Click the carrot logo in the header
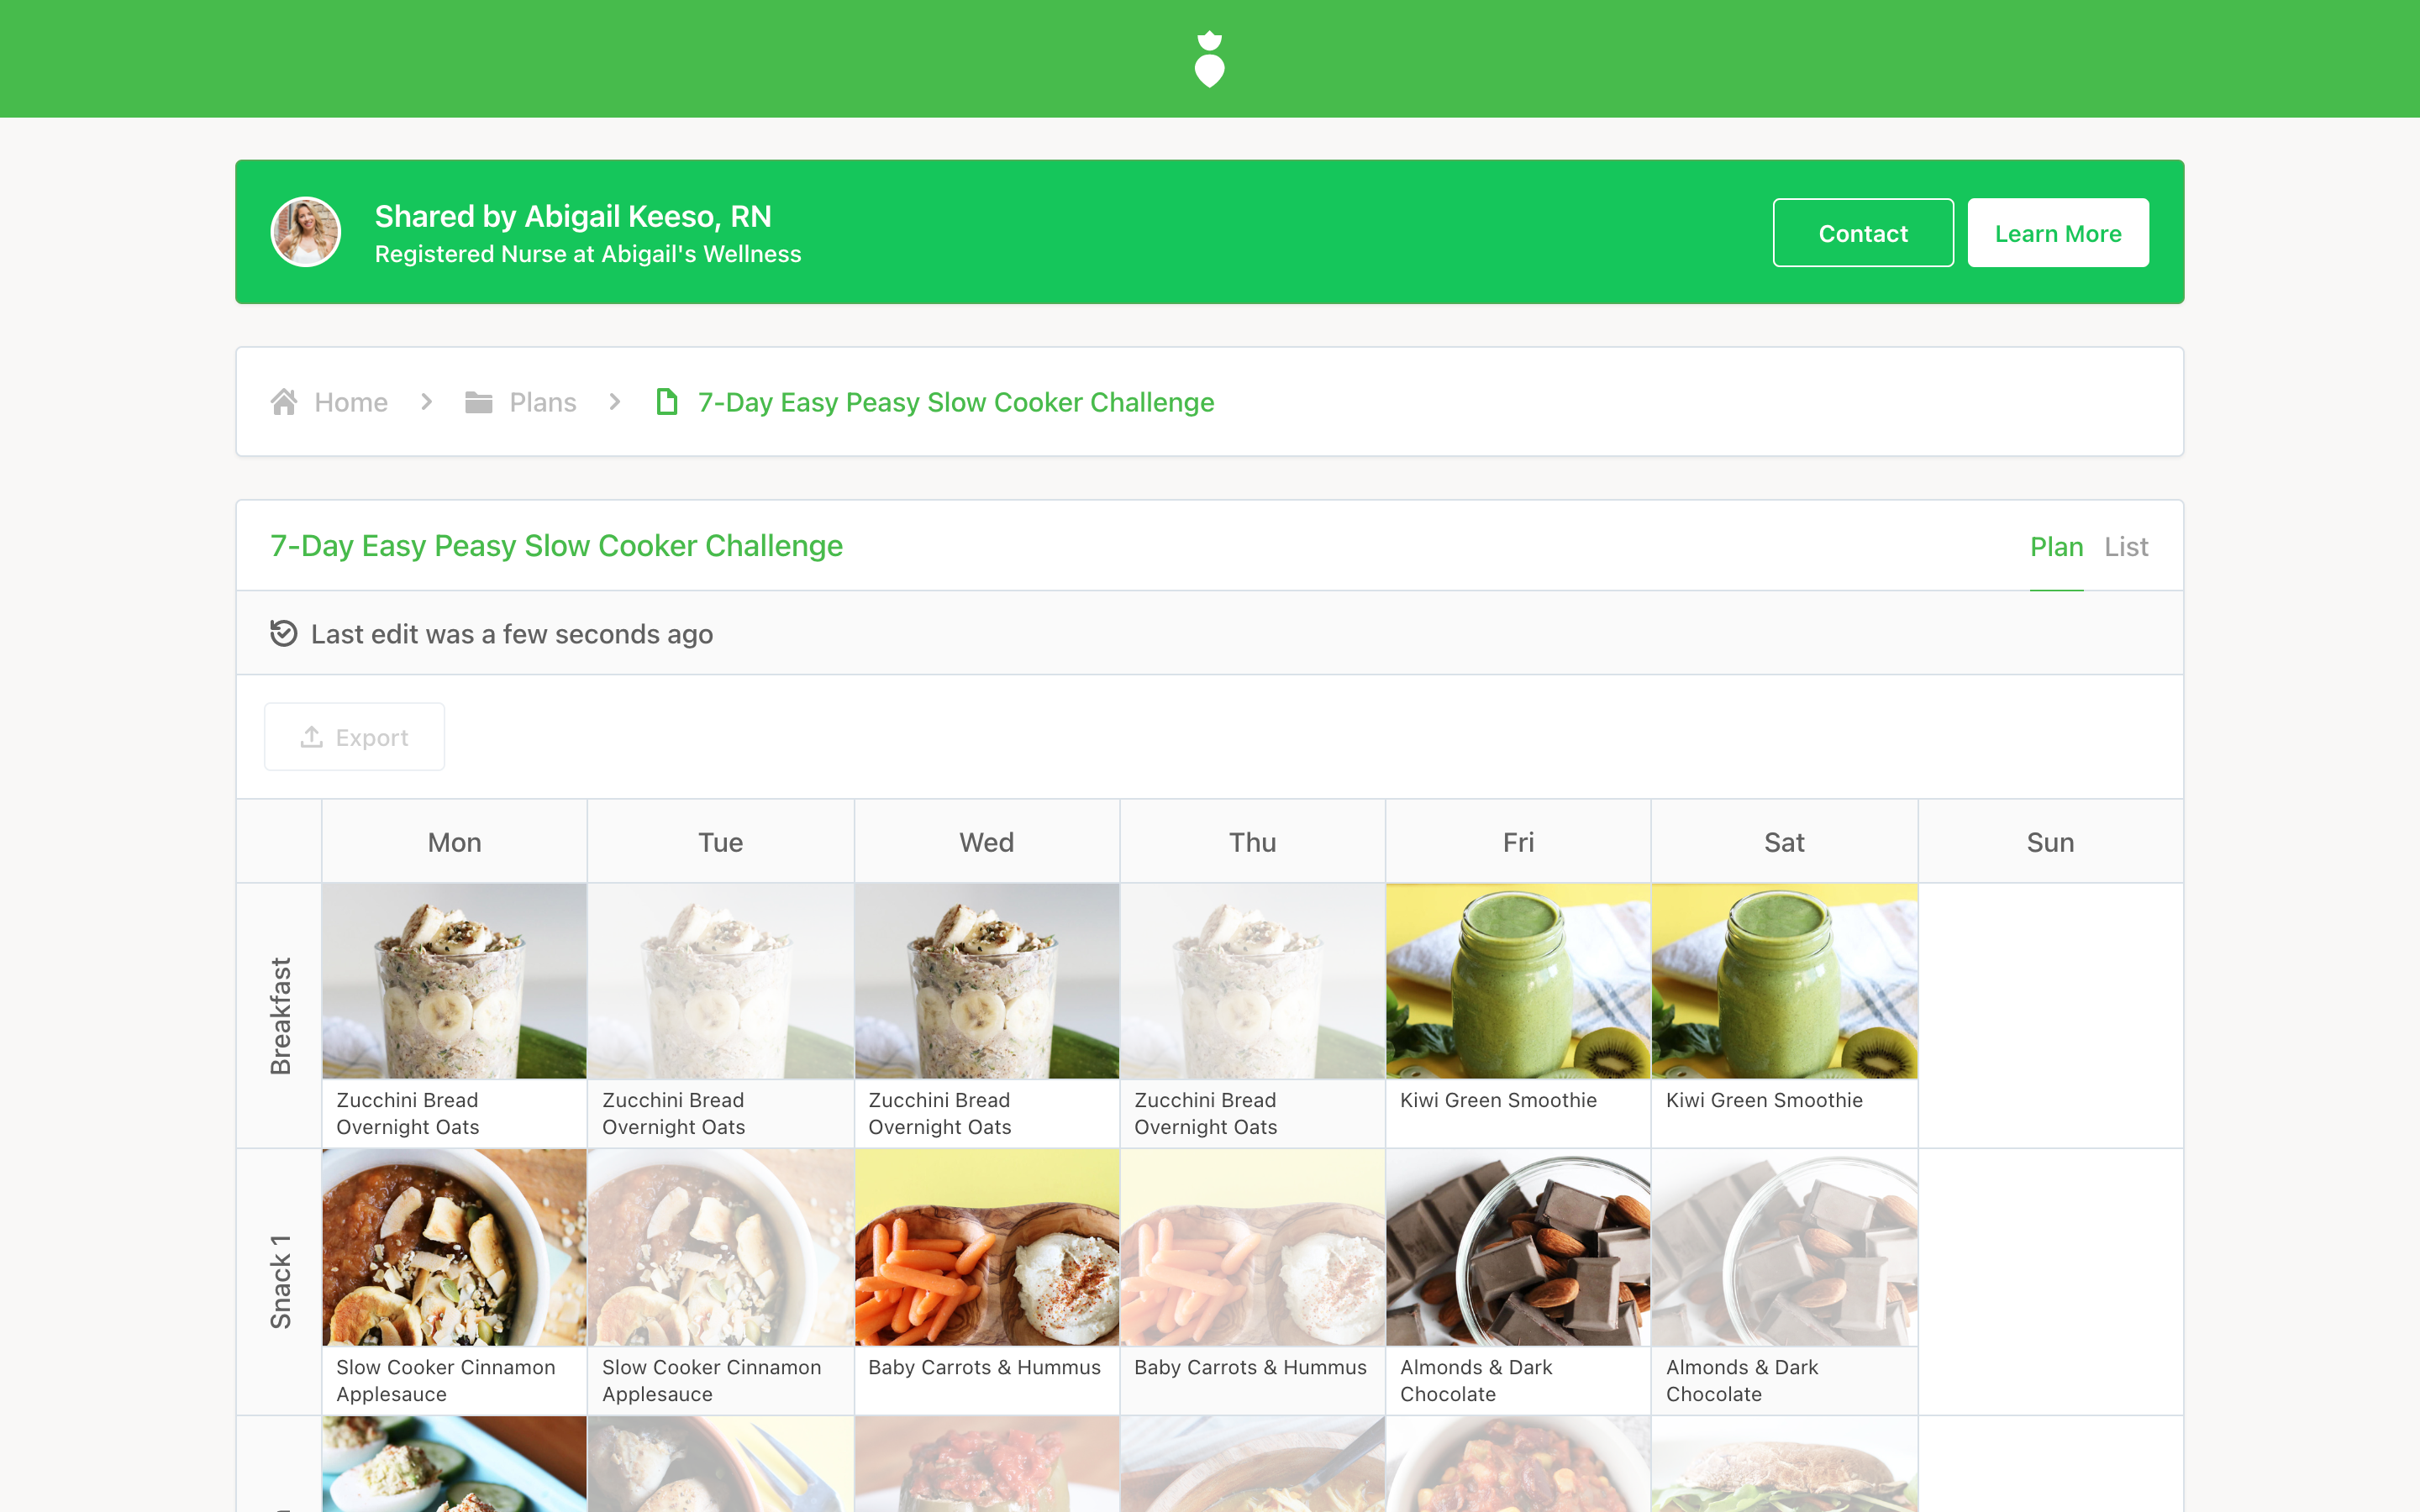 (1209, 59)
